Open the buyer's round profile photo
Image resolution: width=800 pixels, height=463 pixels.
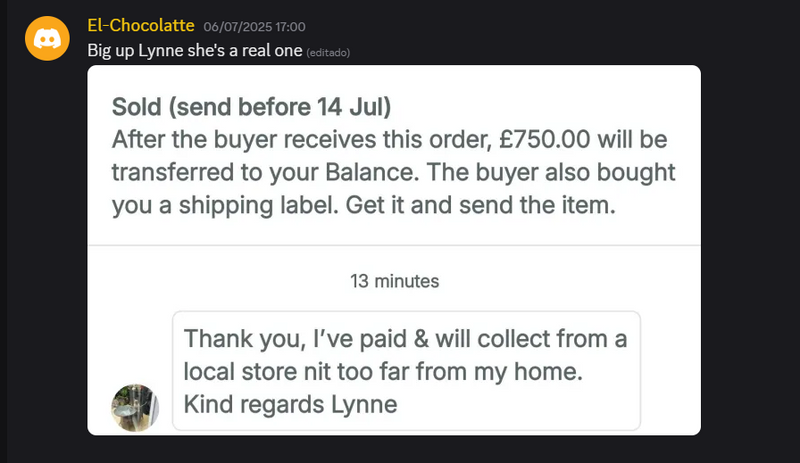coord(135,408)
